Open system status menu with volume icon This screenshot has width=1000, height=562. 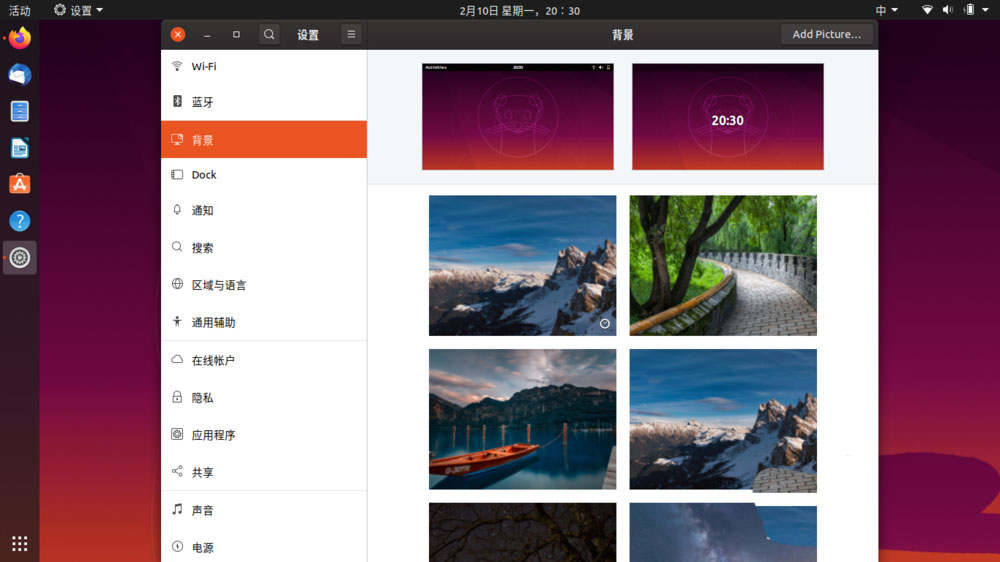click(x=948, y=10)
